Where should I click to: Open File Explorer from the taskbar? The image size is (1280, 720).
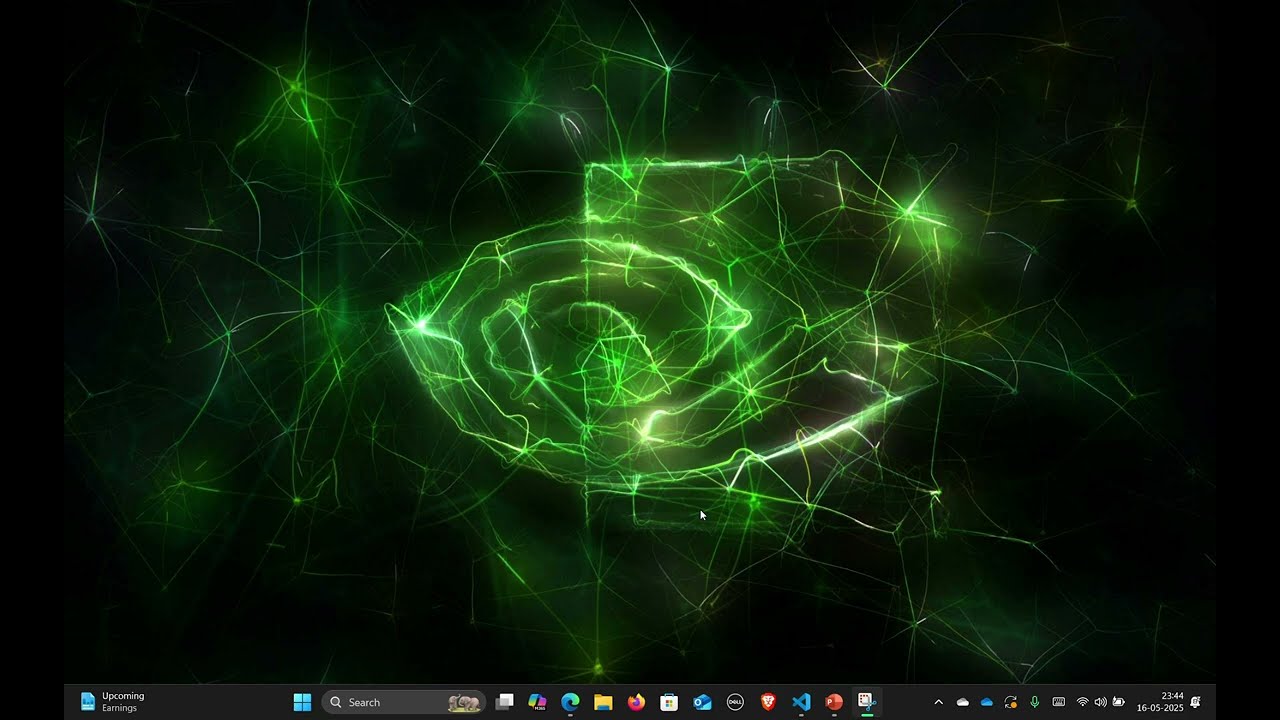click(603, 702)
